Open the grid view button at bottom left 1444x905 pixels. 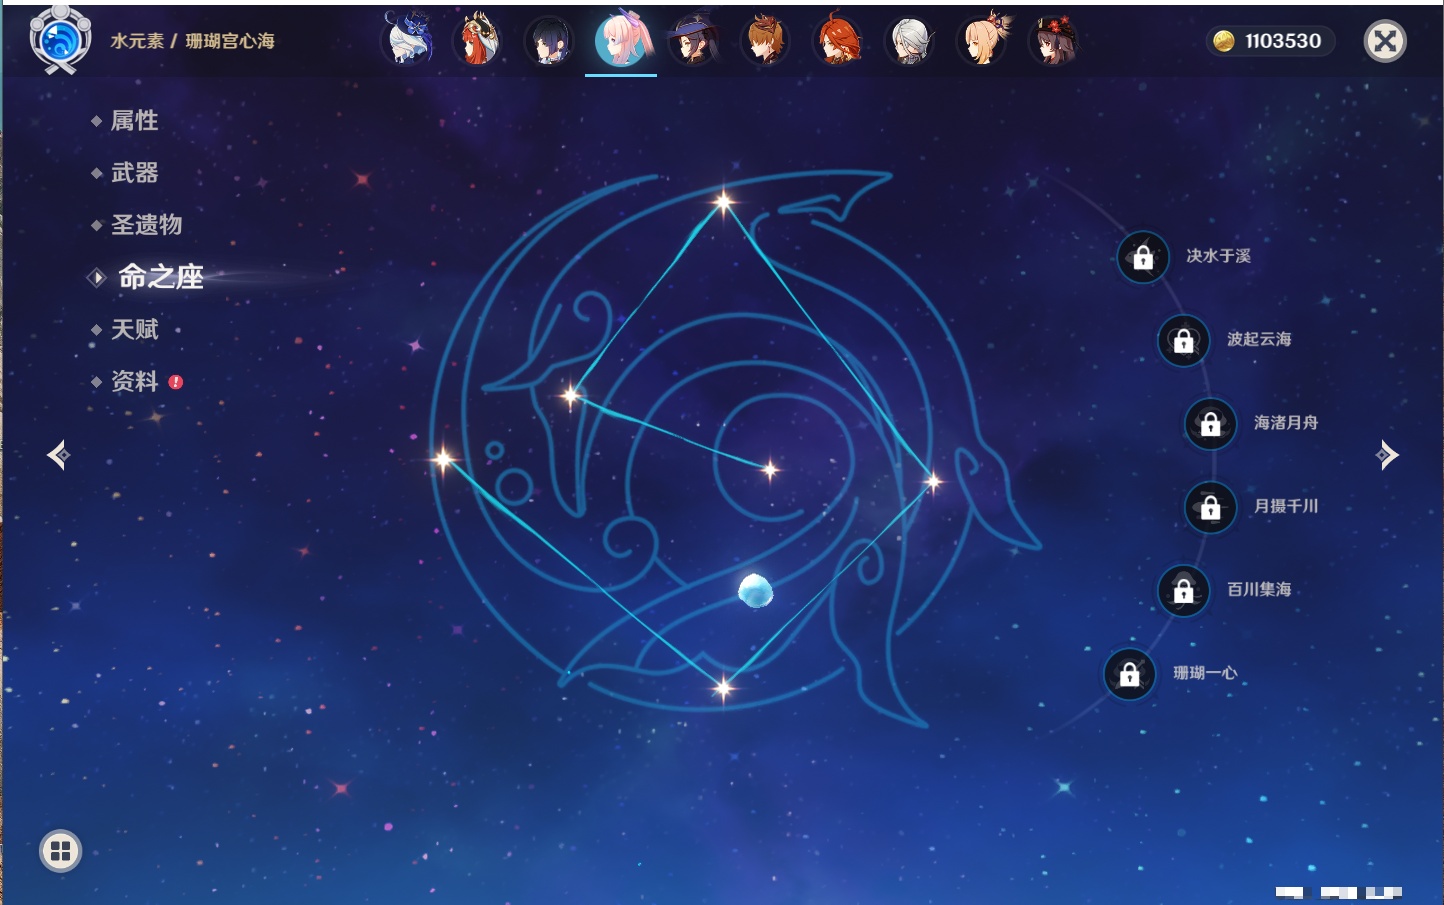point(60,851)
